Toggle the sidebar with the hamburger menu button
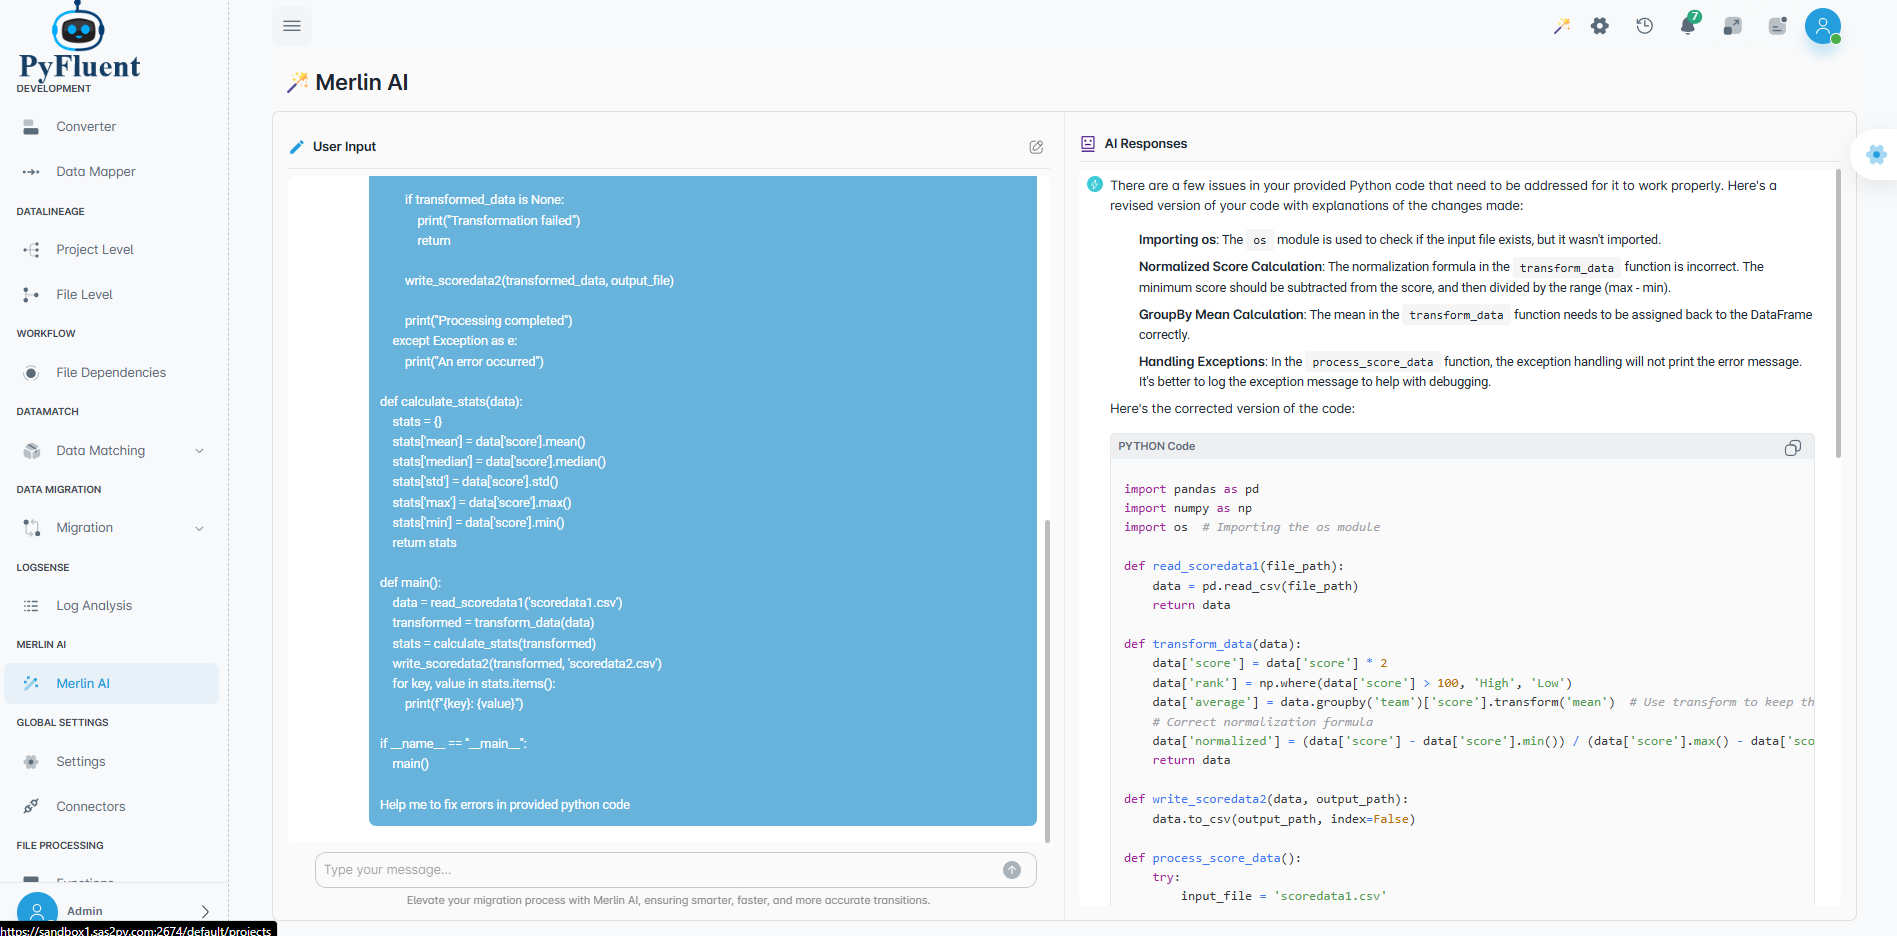The width and height of the screenshot is (1897, 936). (x=292, y=26)
